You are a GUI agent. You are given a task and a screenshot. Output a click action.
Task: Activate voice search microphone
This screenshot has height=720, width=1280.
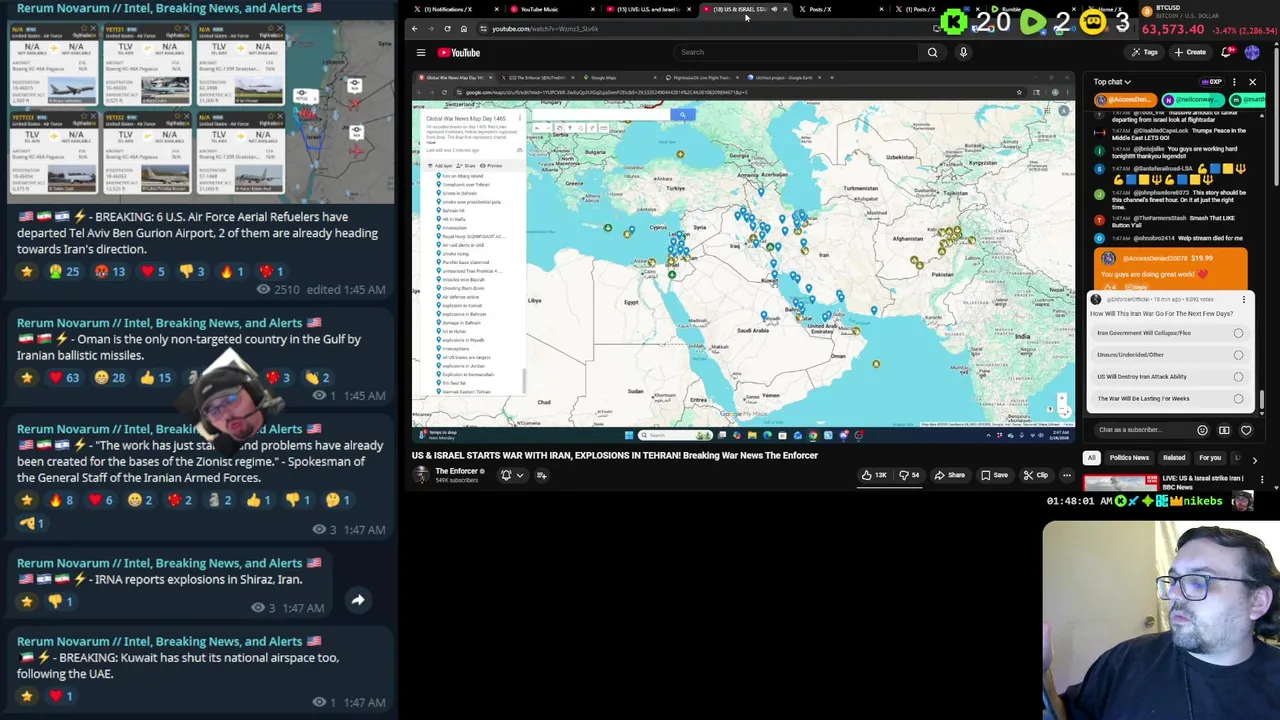[x=963, y=52]
